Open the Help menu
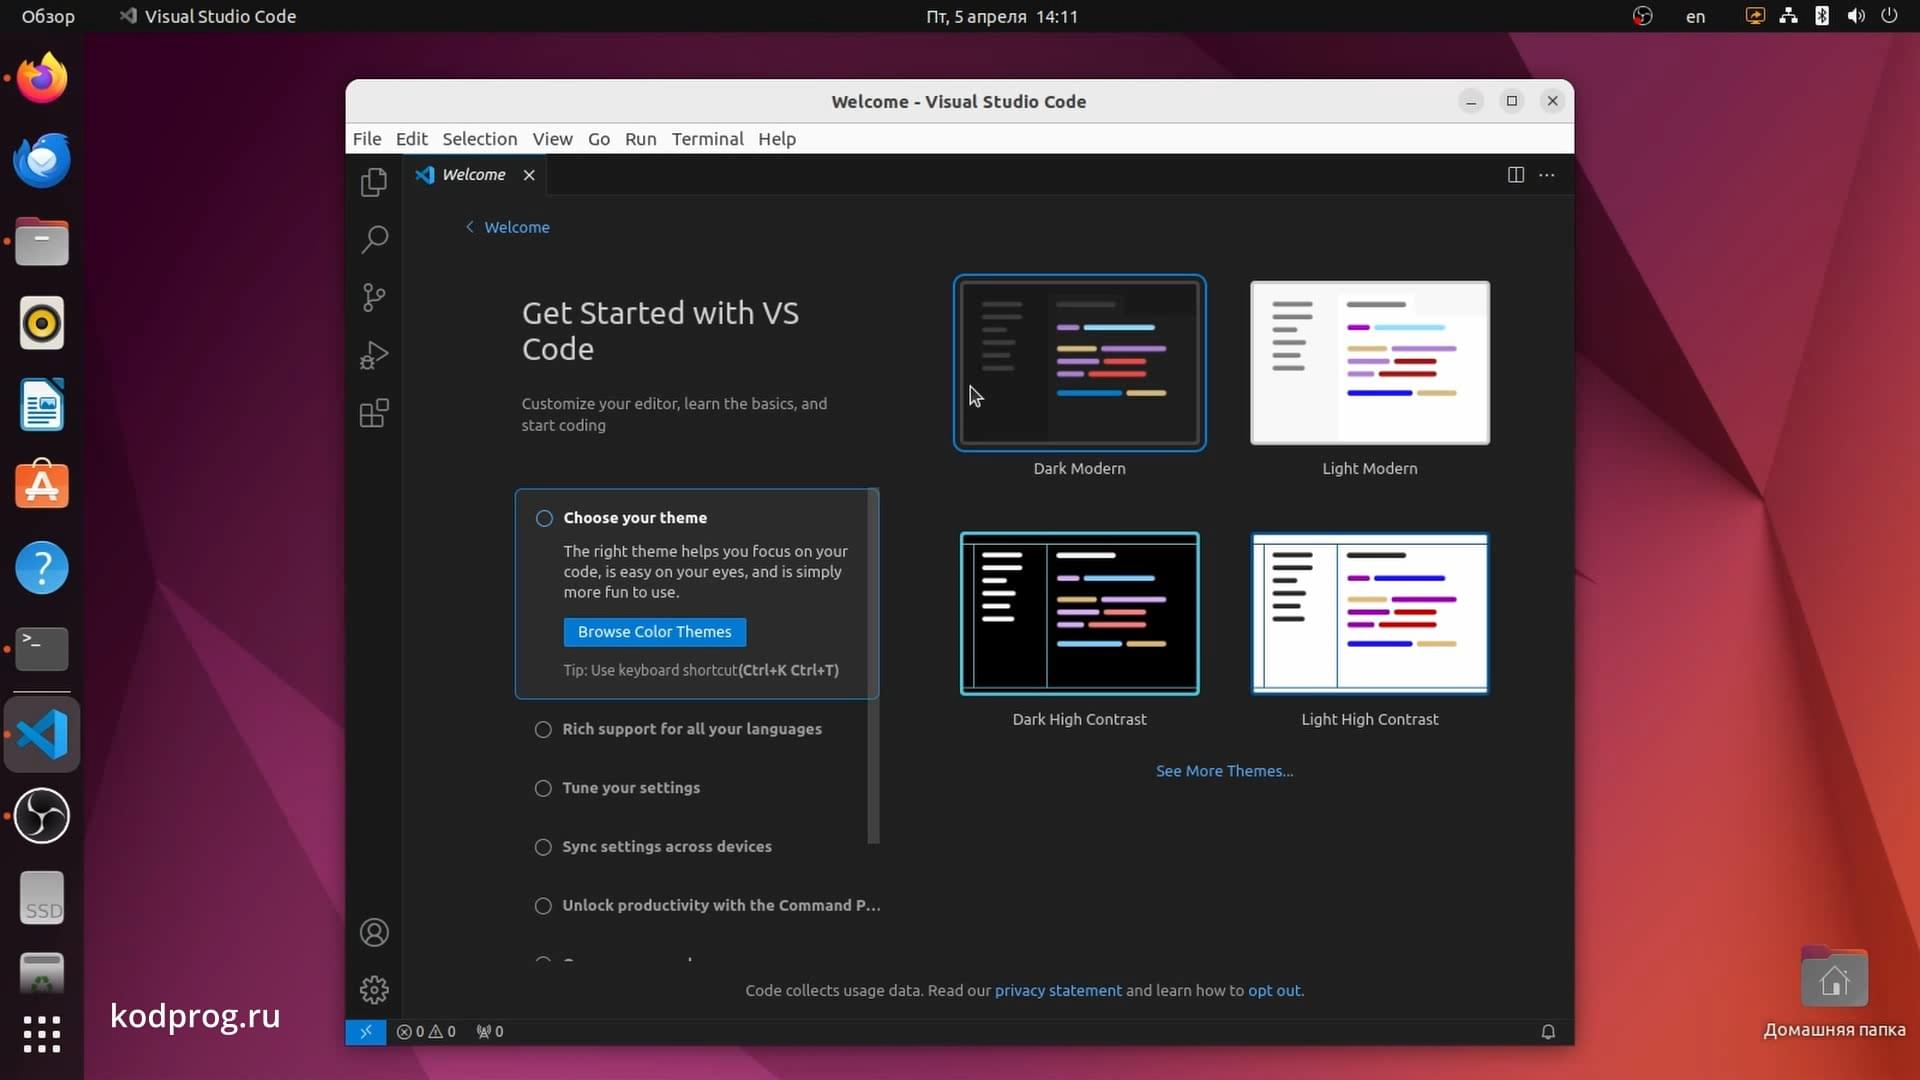This screenshot has width=1920, height=1080. coord(777,139)
